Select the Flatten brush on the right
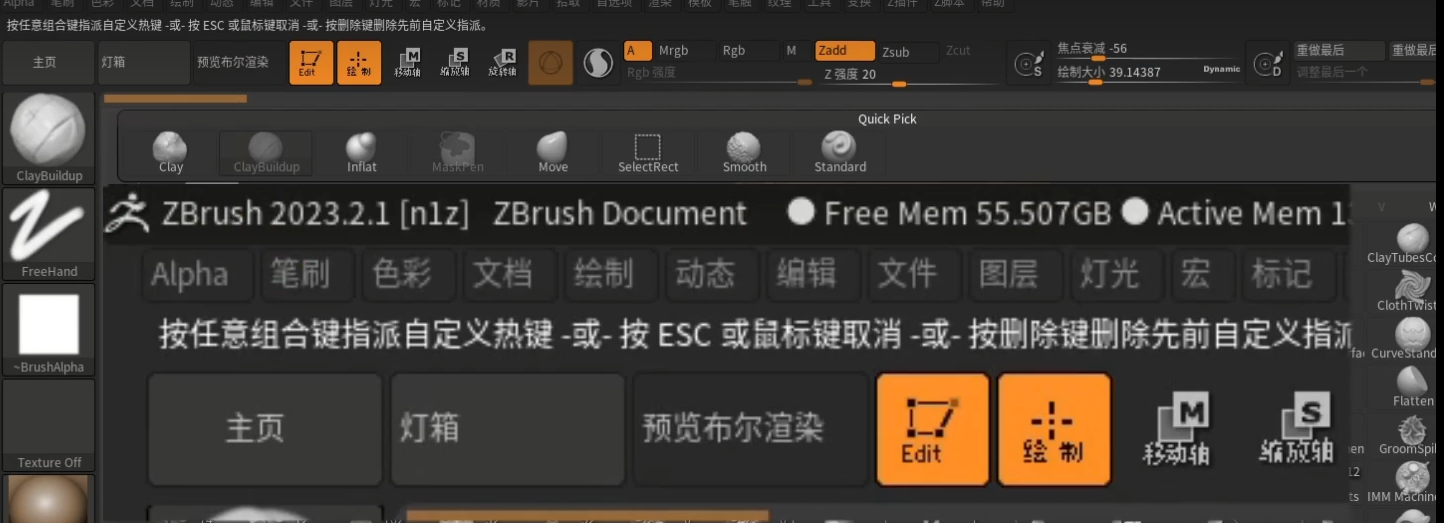 coord(1412,387)
